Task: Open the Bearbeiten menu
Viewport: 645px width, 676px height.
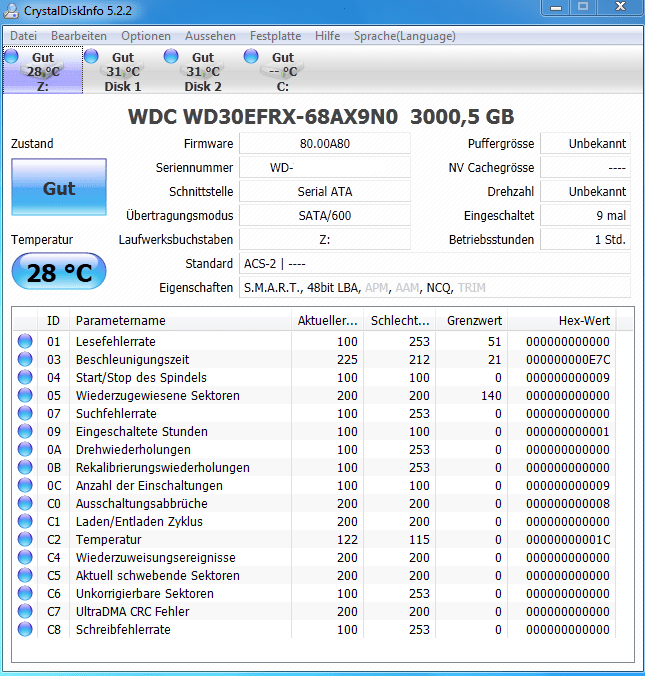Action: pos(79,36)
